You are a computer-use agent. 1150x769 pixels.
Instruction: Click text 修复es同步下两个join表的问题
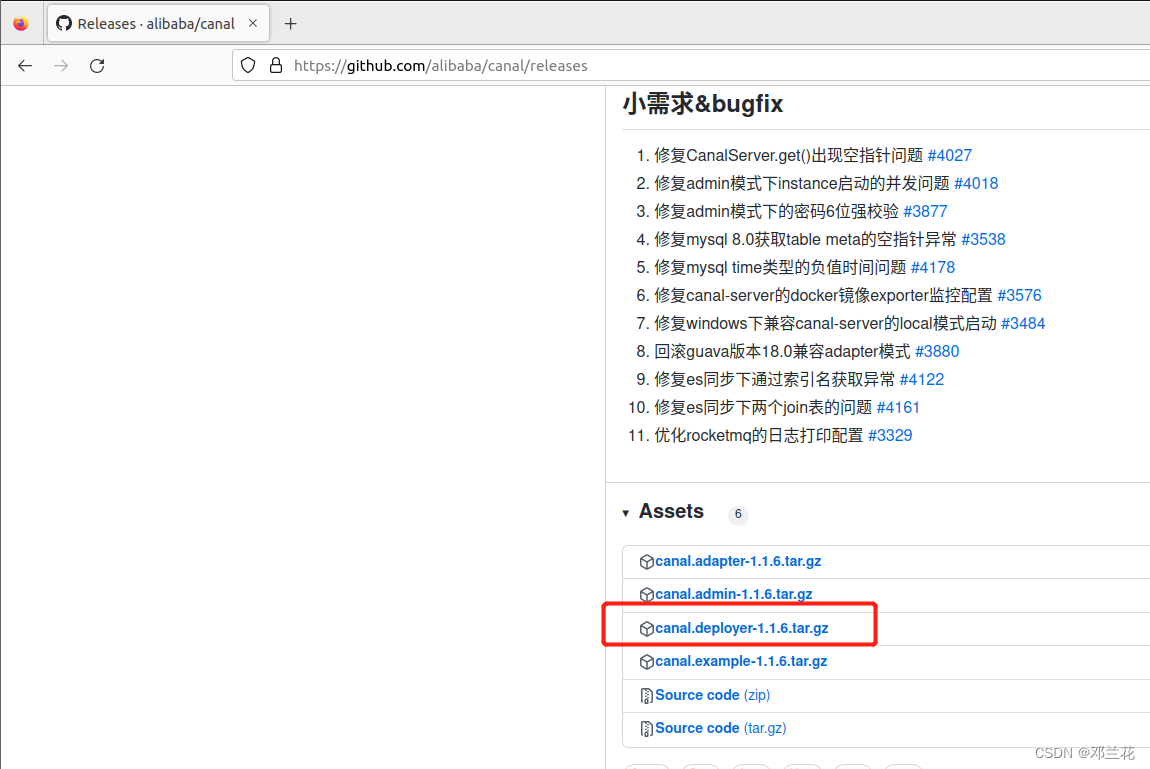[763, 408]
